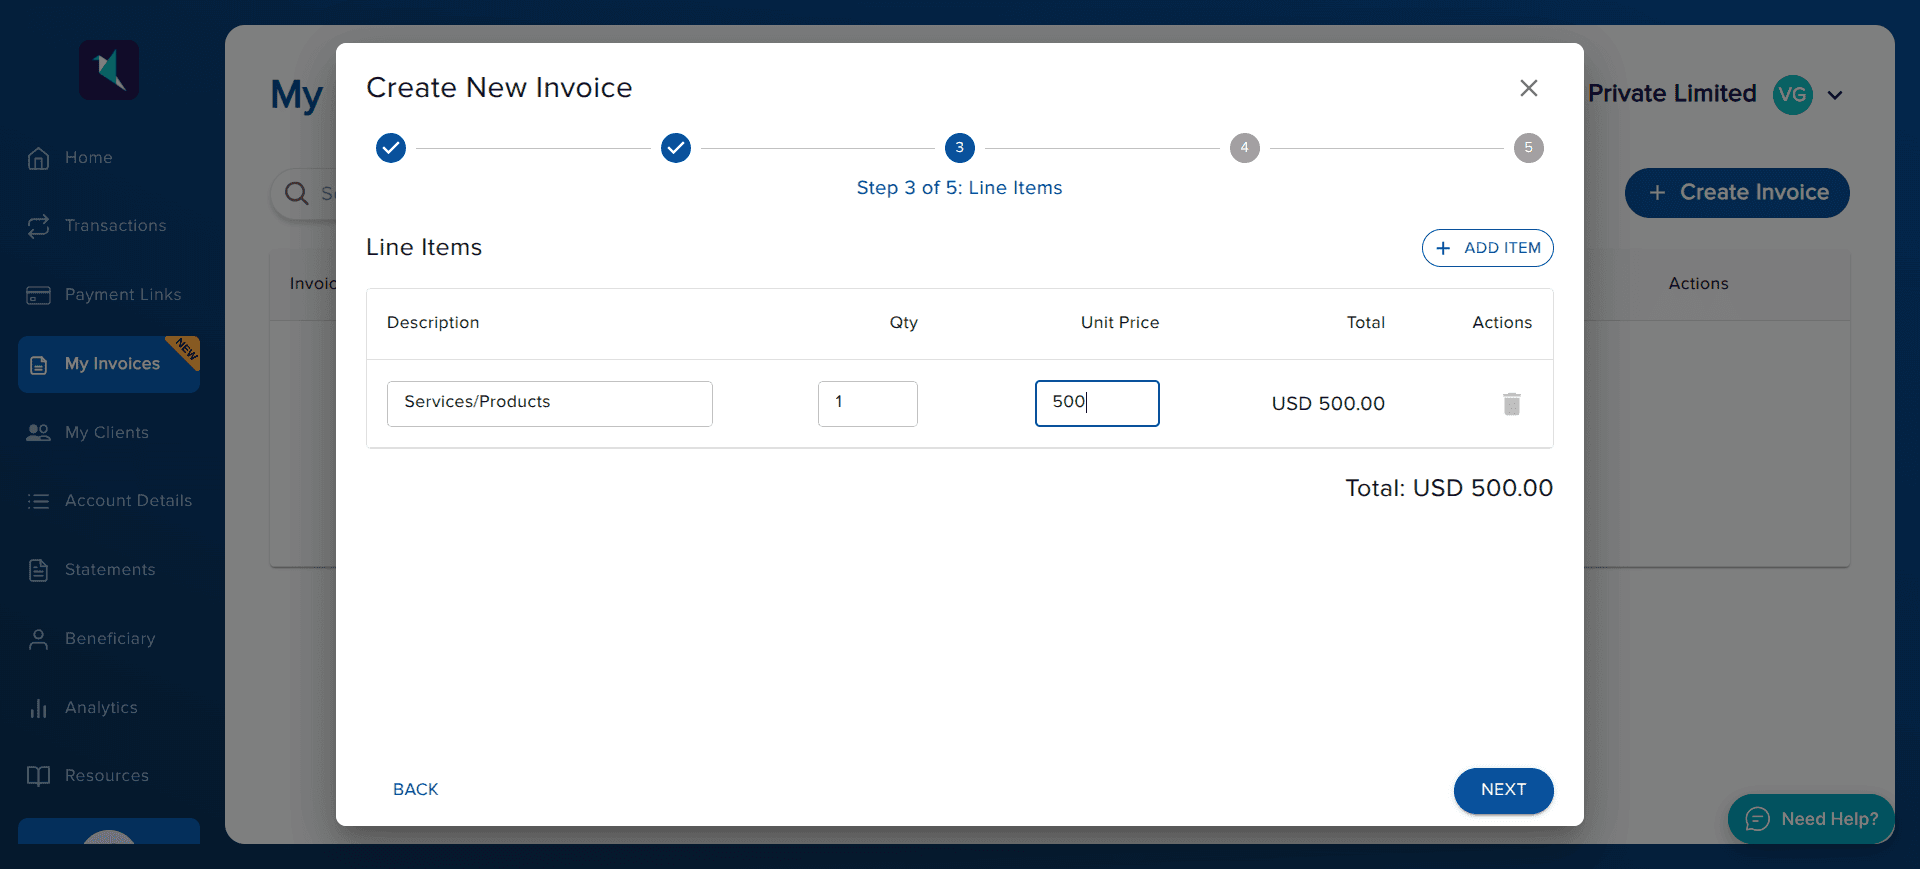Select My Invoices menu item
Viewport: 1920px width, 869px height.
[x=111, y=364]
